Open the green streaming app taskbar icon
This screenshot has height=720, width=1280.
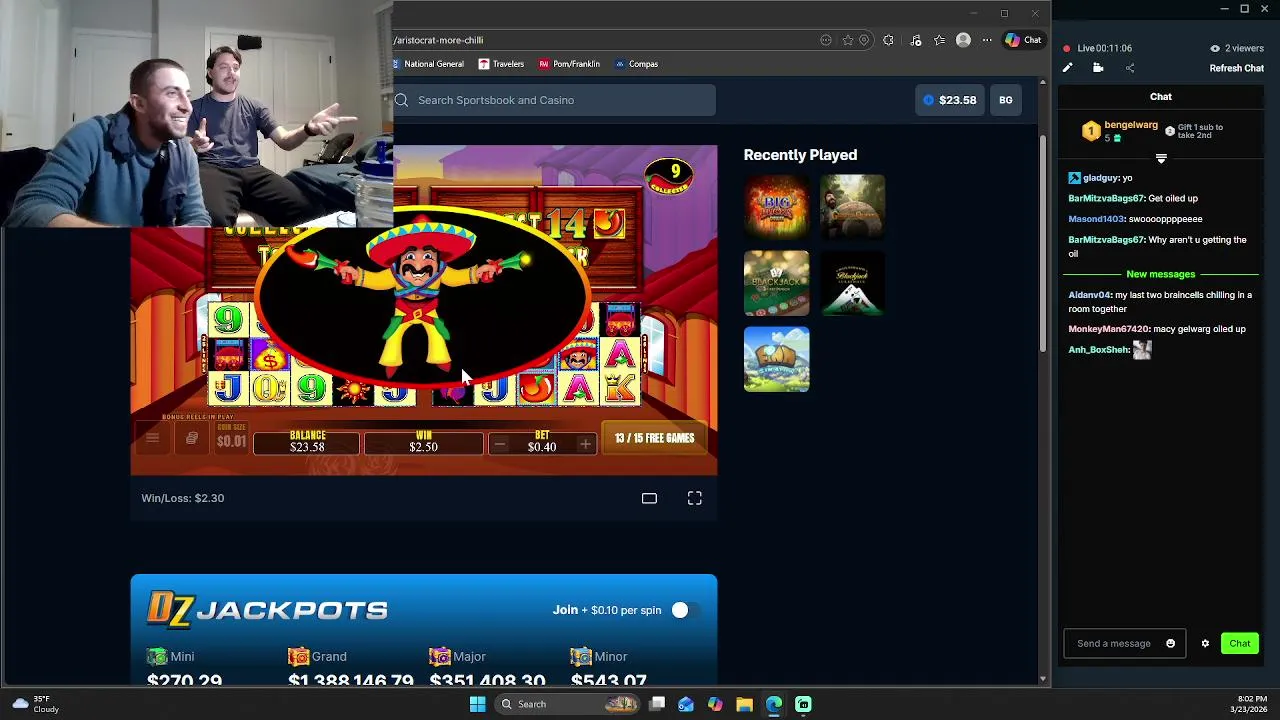coord(803,704)
